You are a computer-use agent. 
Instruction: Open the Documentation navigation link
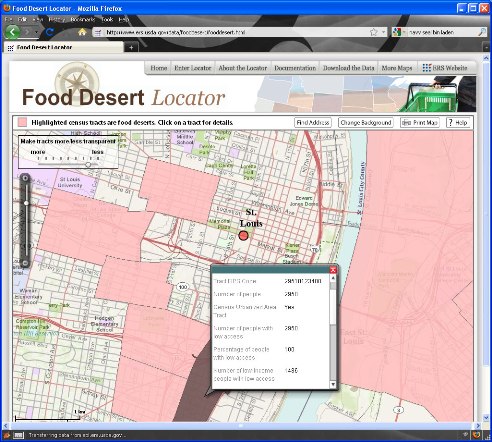click(295, 68)
